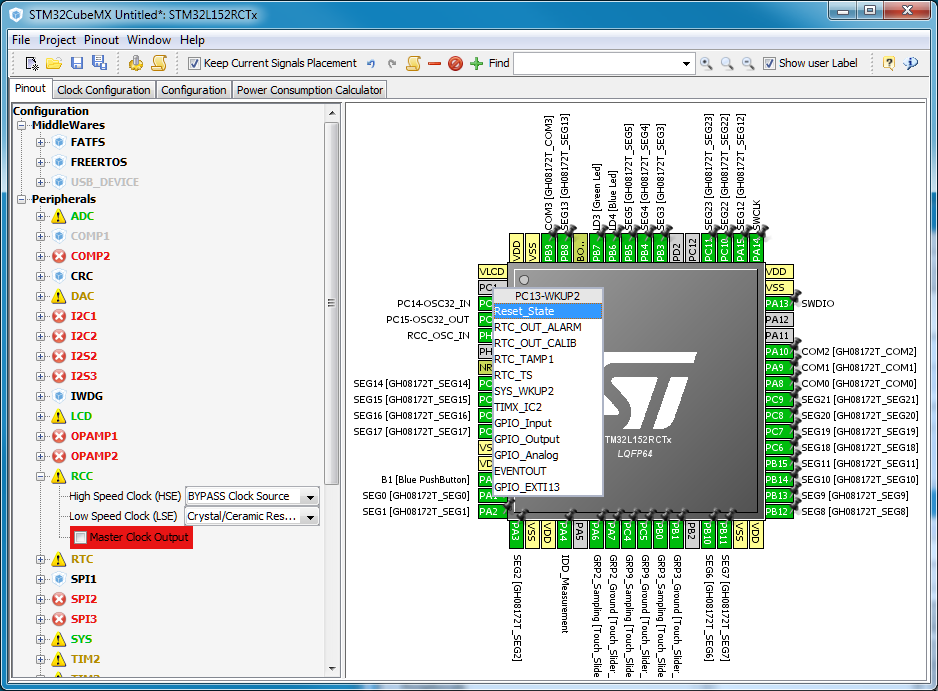
Task: Click the Undo arrow in the toolbar
Action: (372, 63)
